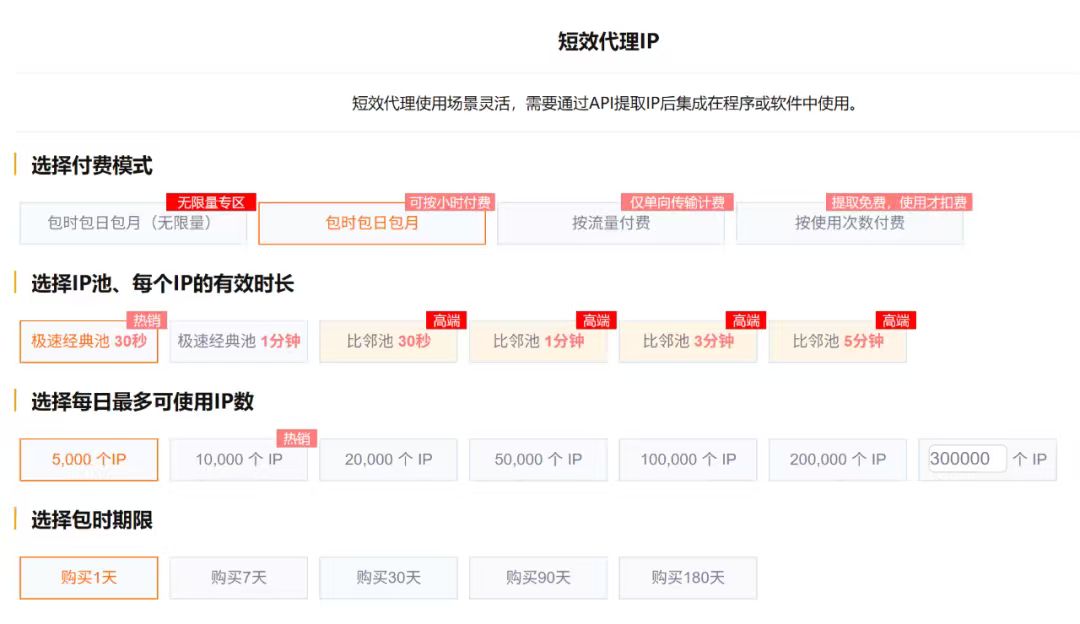This screenshot has width=1080, height=624.
Task: Click the custom IP count input field
Action: 966,459
